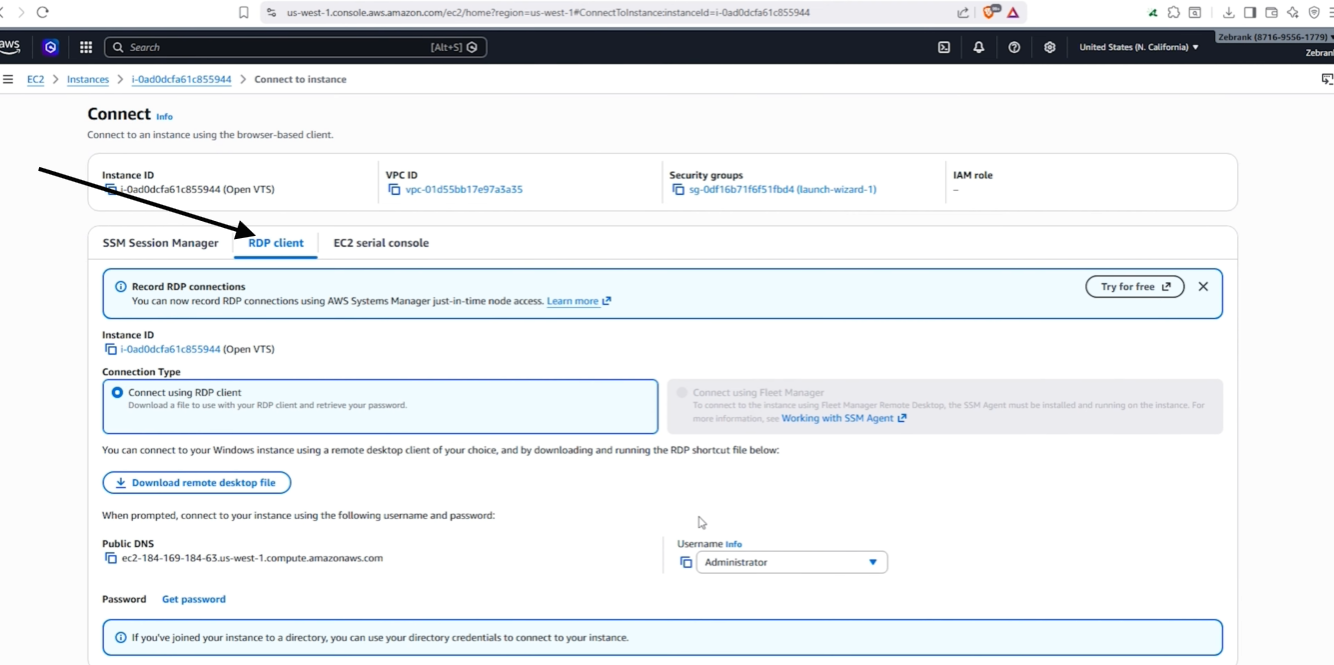Click the Public DNS hostname text

pyautogui.click(x=252, y=558)
